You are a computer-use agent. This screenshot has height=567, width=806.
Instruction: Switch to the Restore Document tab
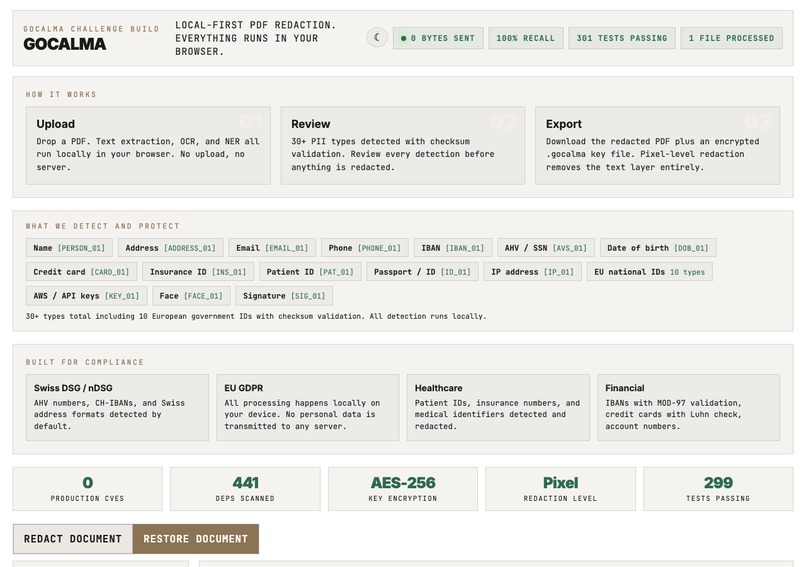click(x=196, y=539)
